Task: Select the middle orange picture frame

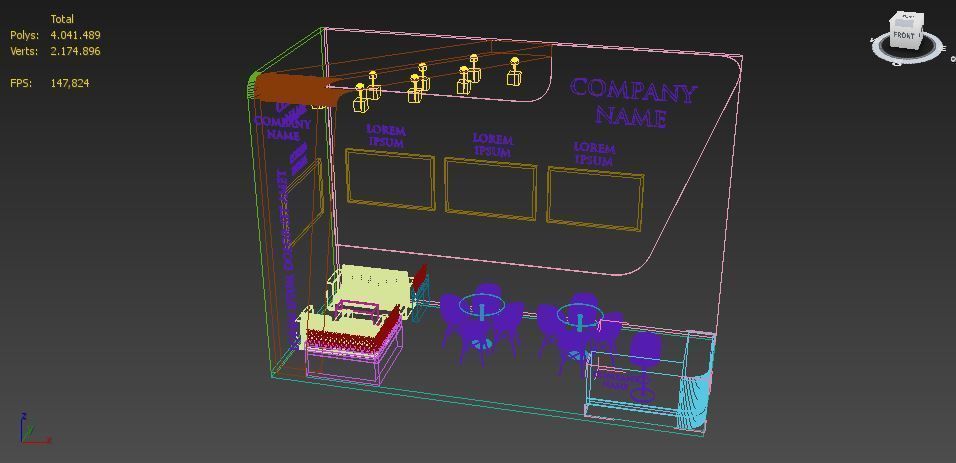Action: point(490,188)
